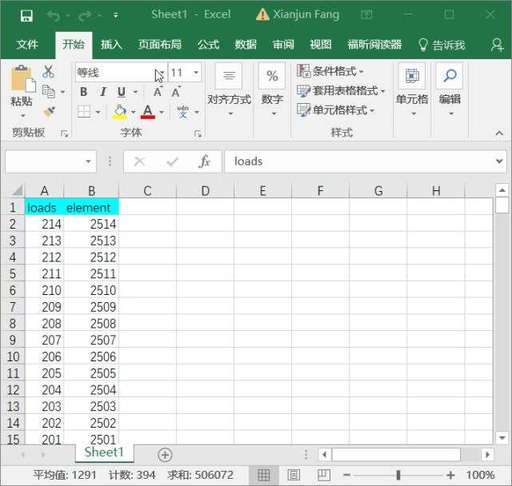Screen dimensions: 512x486
Task: Click inside the formula bar showing loads
Action: [x=360, y=161]
